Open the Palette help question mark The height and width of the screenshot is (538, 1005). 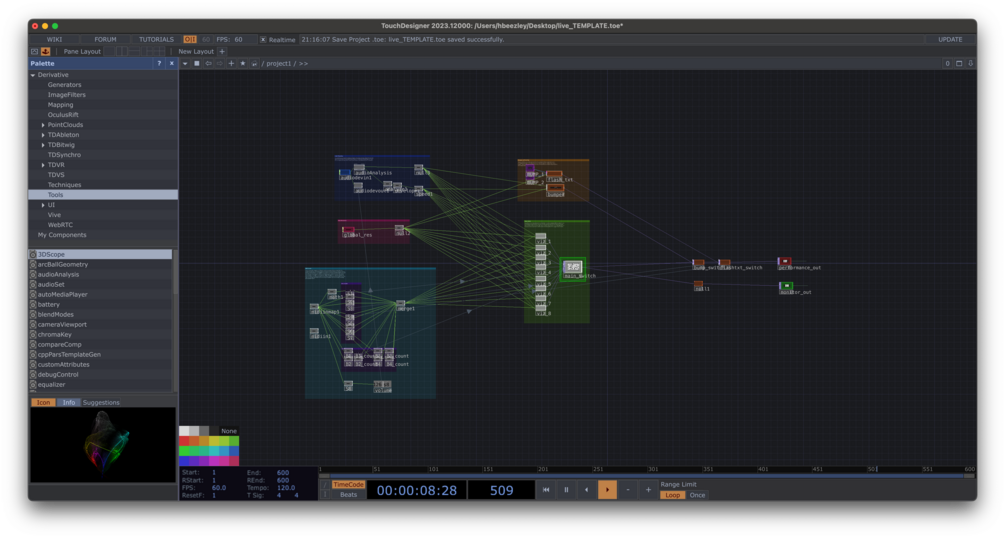point(159,63)
